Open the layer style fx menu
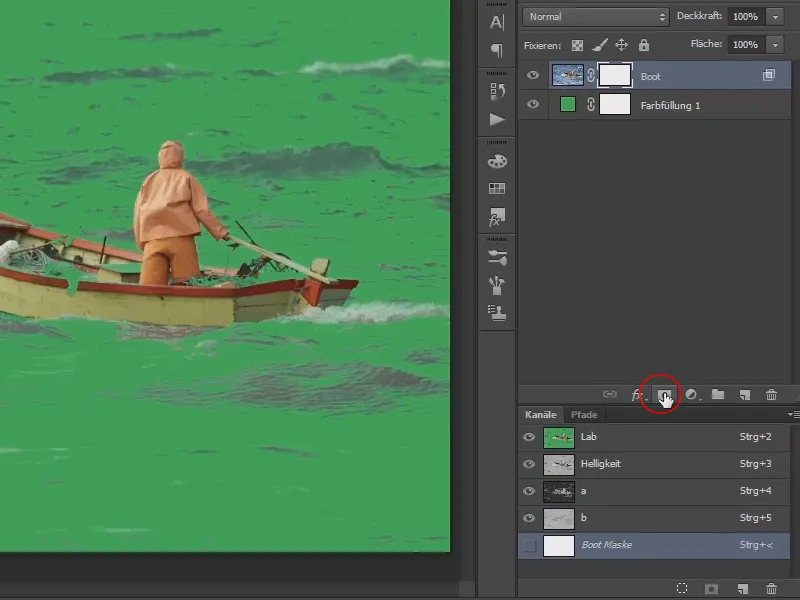Viewport: 800px width, 600px height. [638, 395]
